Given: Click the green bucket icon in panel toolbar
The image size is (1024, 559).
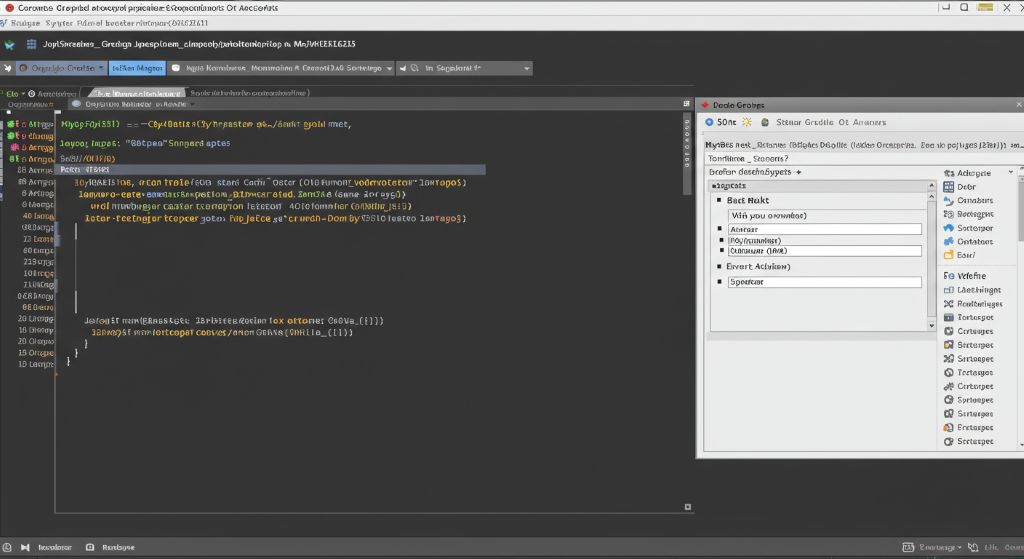Looking at the screenshot, I should pyautogui.click(x=765, y=122).
